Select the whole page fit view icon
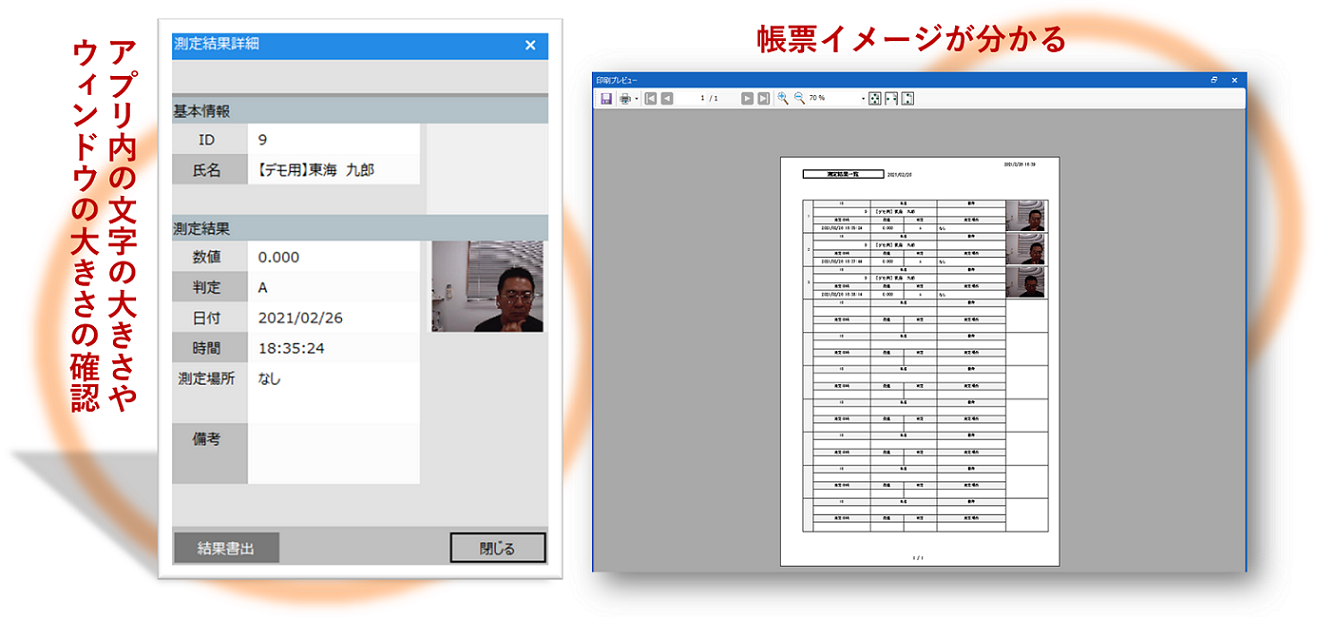This screenshot has width=1317, height=618. click(x=873, y=98)
